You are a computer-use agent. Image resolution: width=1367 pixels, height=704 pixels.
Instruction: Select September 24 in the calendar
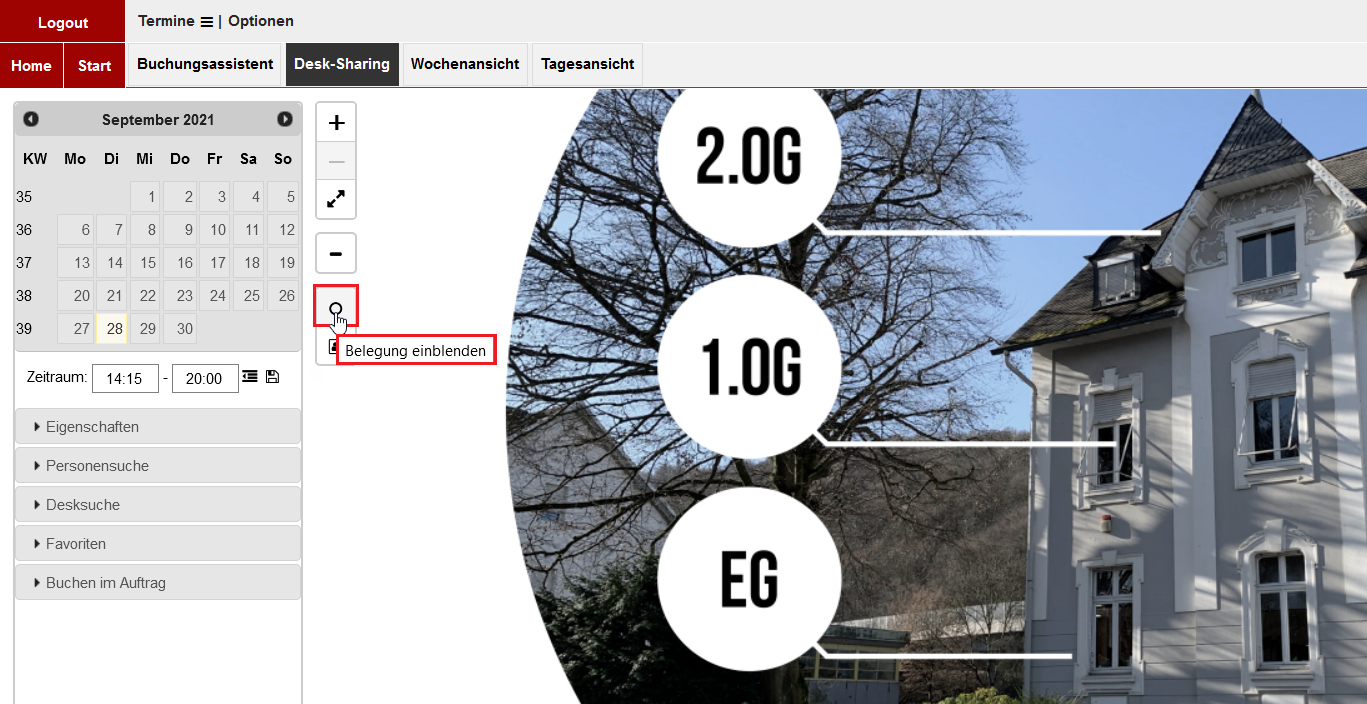pyautogui.click(x=214, y=296)
